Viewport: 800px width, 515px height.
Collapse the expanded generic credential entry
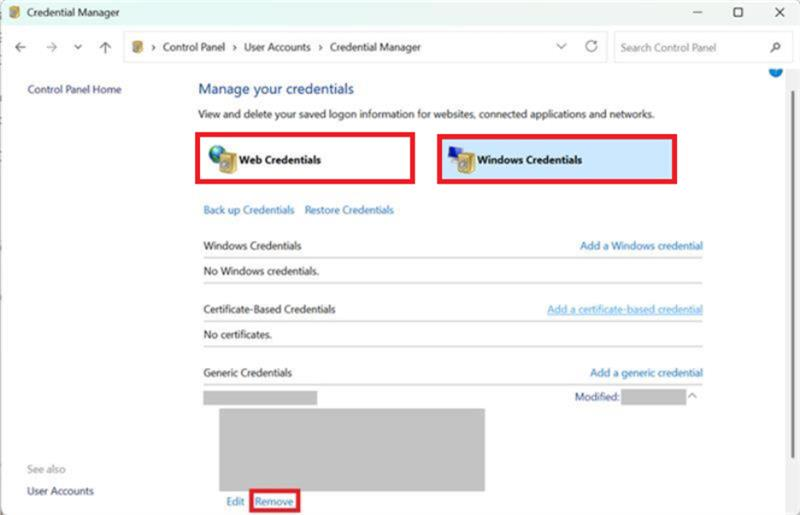pyautogui.click(x=692, y=396)
